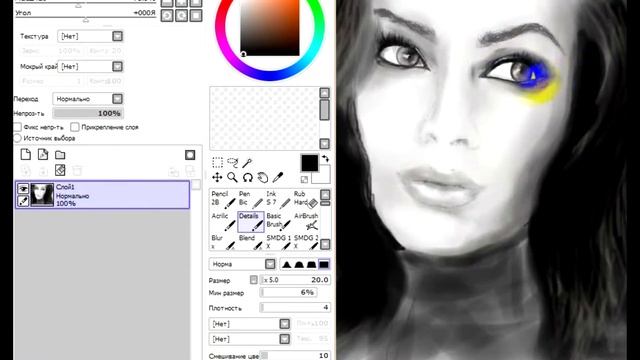Viewport: 640px width, 360px height.
Task: Clear layer with the eraser-sheet icon
Action: tap(60, 170)
